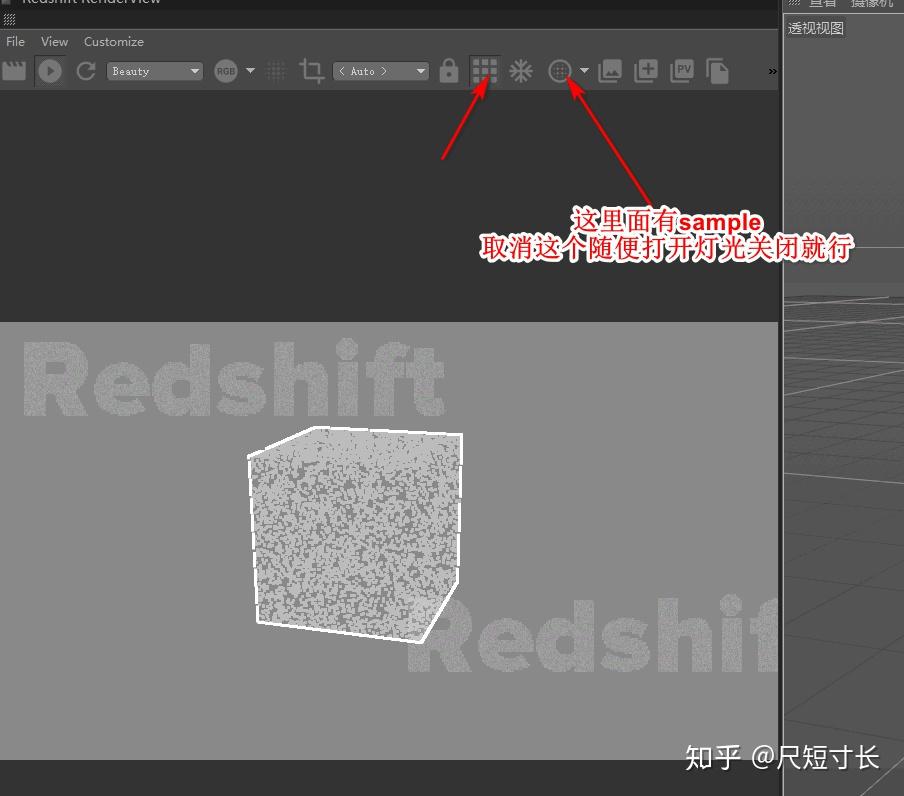Toggle the lock icon on the toolbar
Screen dimensions: 904x796
pyautogui.click(x=448, y=71)
